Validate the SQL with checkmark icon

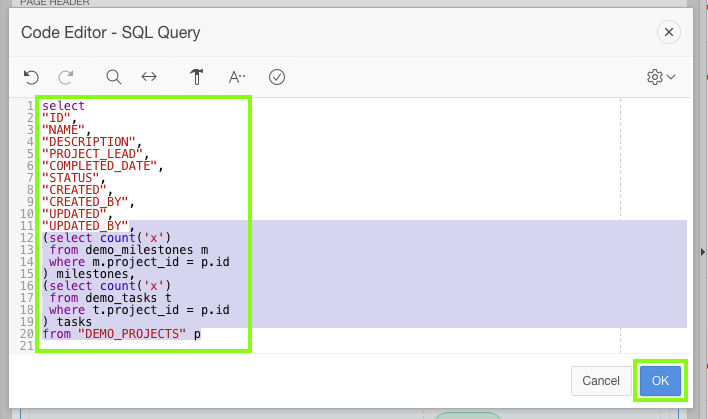(x=277, y=77)
